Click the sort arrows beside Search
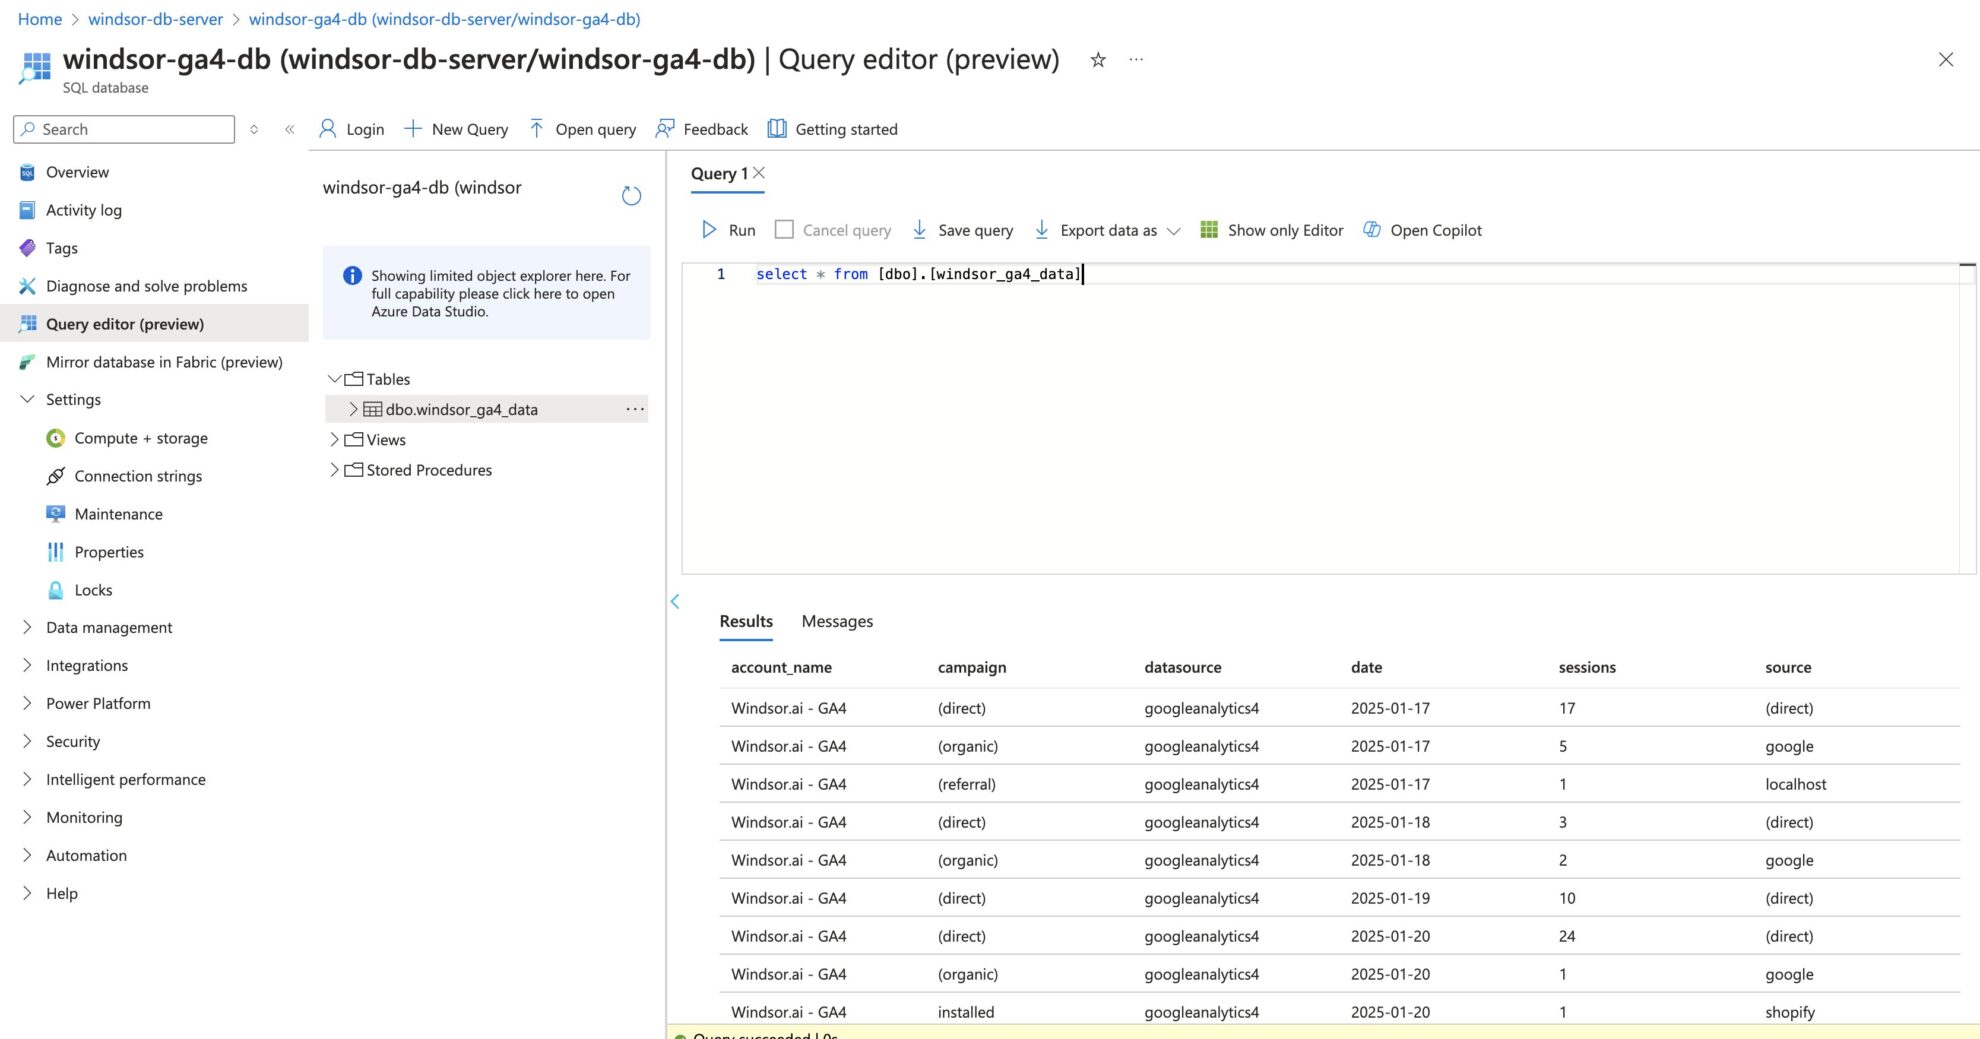The width and height of the screenshot is (1980, 1039). pyautogui.click(x=254, y=129)
